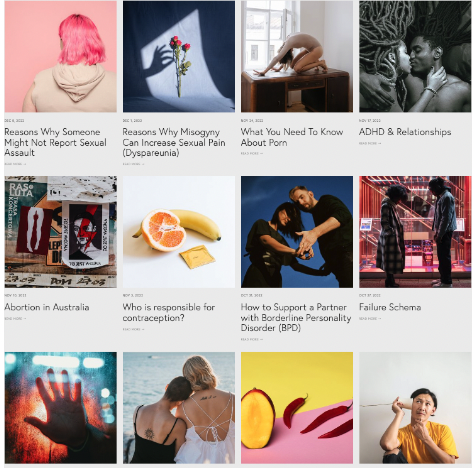The image size is (474, 468).
Task: Open the street posters collage thumbnail
Action: (61, 232)
